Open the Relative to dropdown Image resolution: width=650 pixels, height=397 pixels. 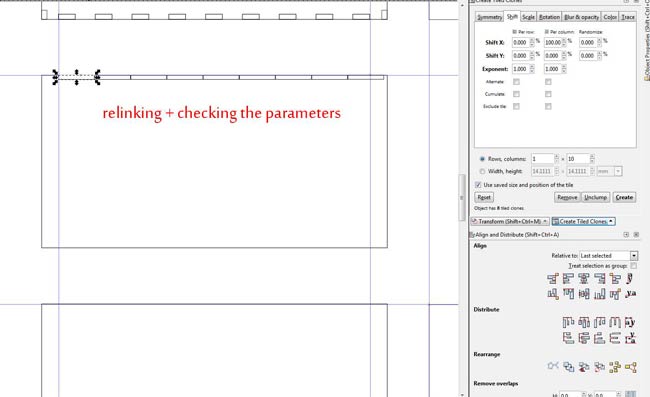point(608,256)
